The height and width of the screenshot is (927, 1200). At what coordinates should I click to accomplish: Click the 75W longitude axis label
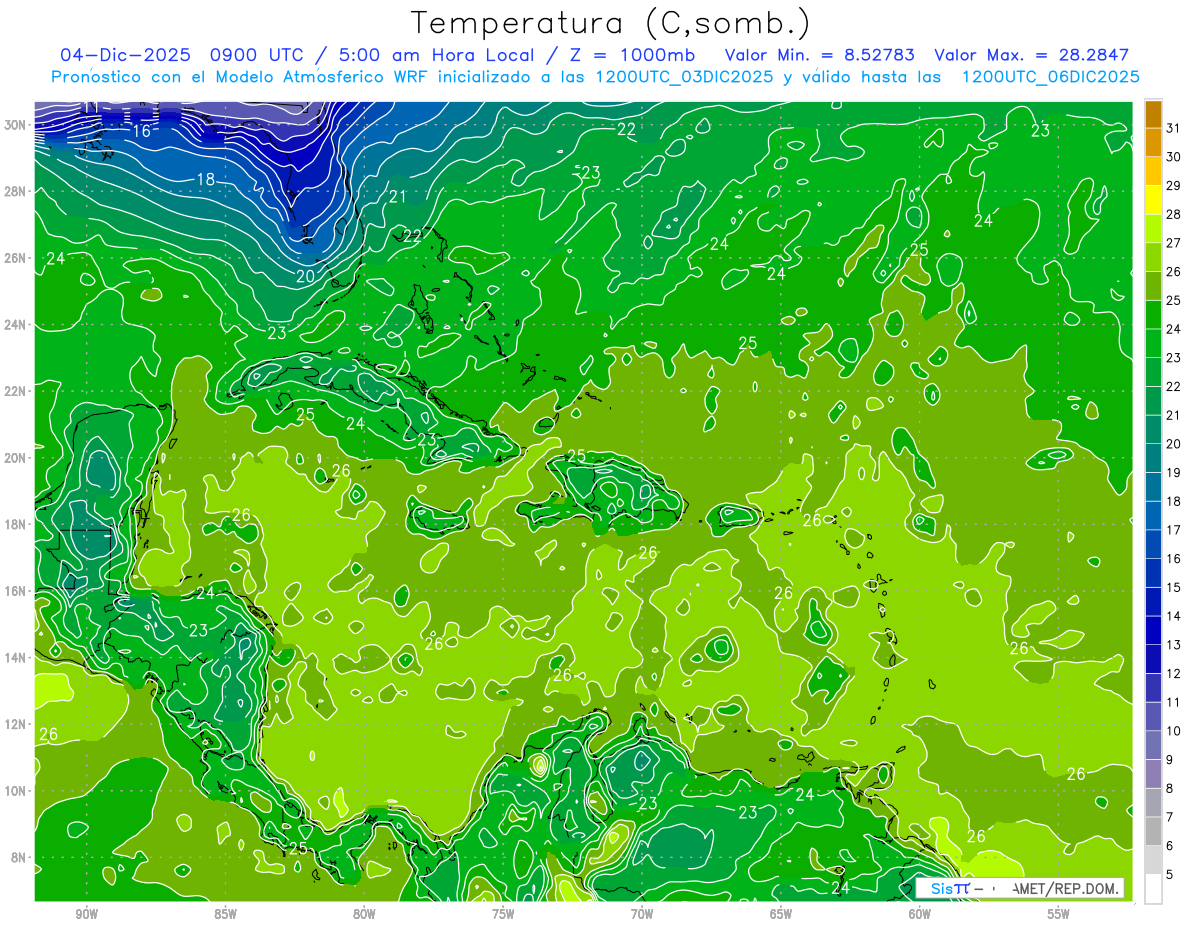point(503,915)
